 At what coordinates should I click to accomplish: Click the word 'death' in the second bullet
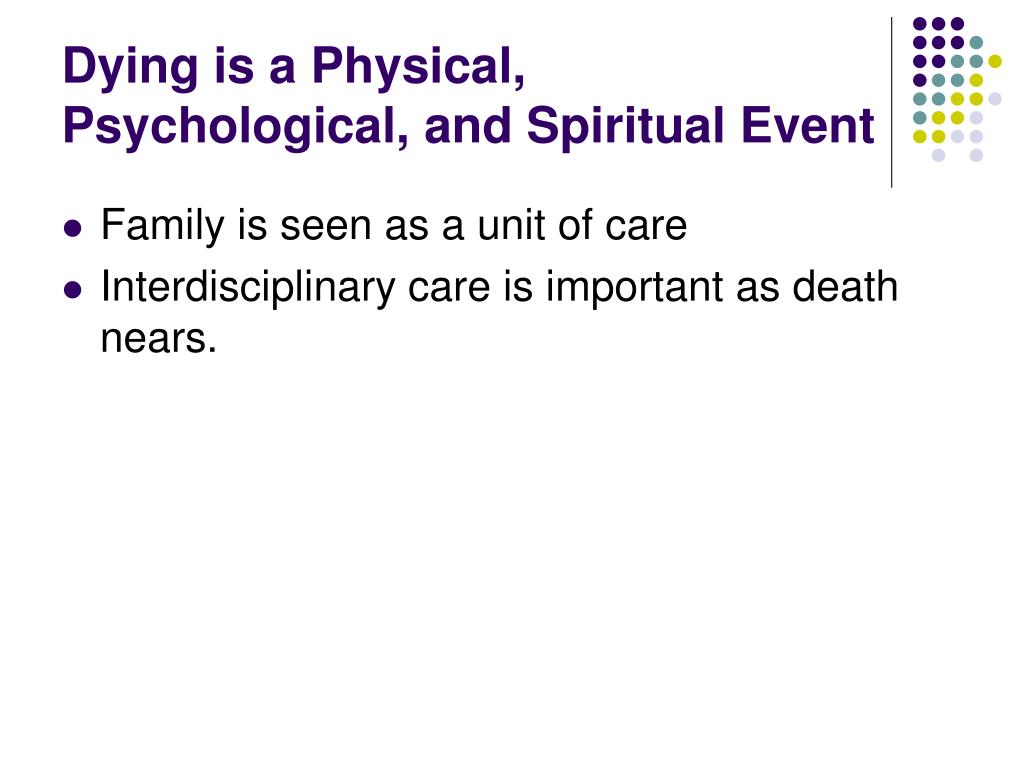pos(845,287)
